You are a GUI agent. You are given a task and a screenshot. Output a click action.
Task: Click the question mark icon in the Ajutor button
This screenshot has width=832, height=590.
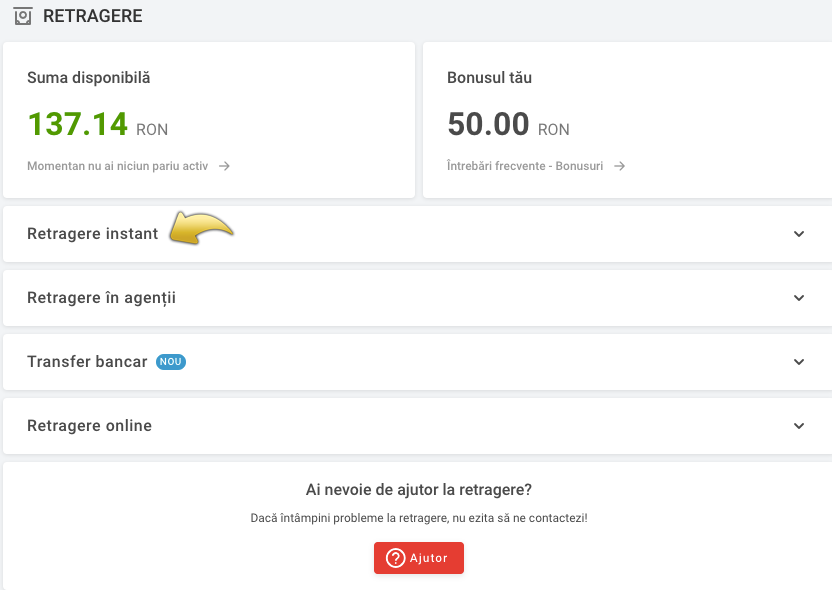tap(395, 558)
